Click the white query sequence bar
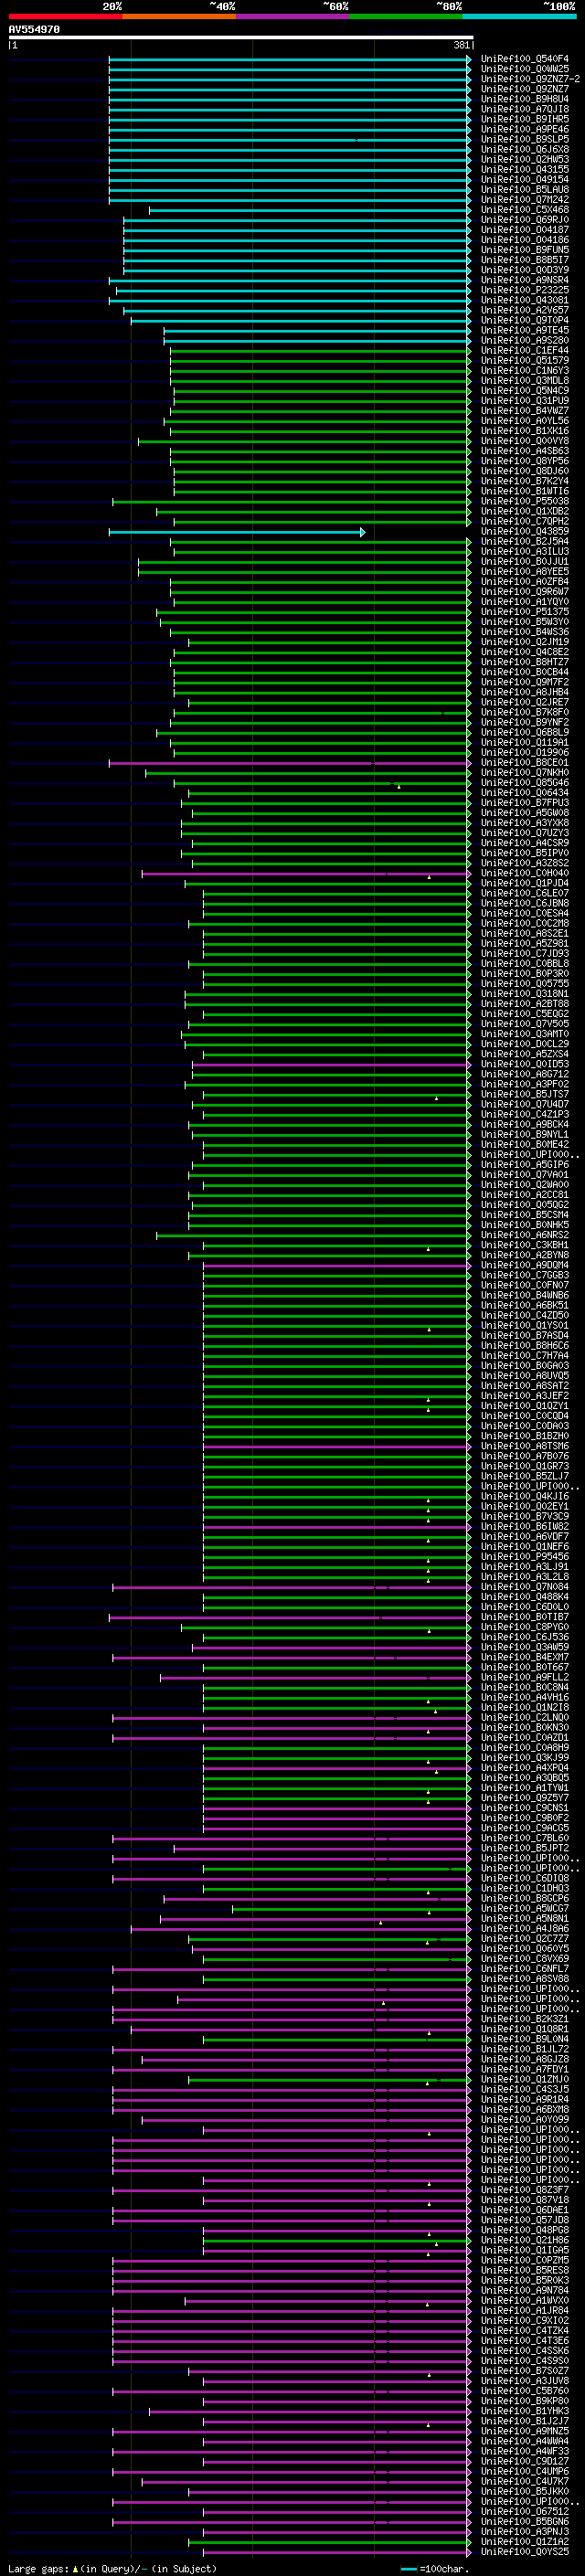The height and width of the screenshot is (2576, 585). pos(241,38)
